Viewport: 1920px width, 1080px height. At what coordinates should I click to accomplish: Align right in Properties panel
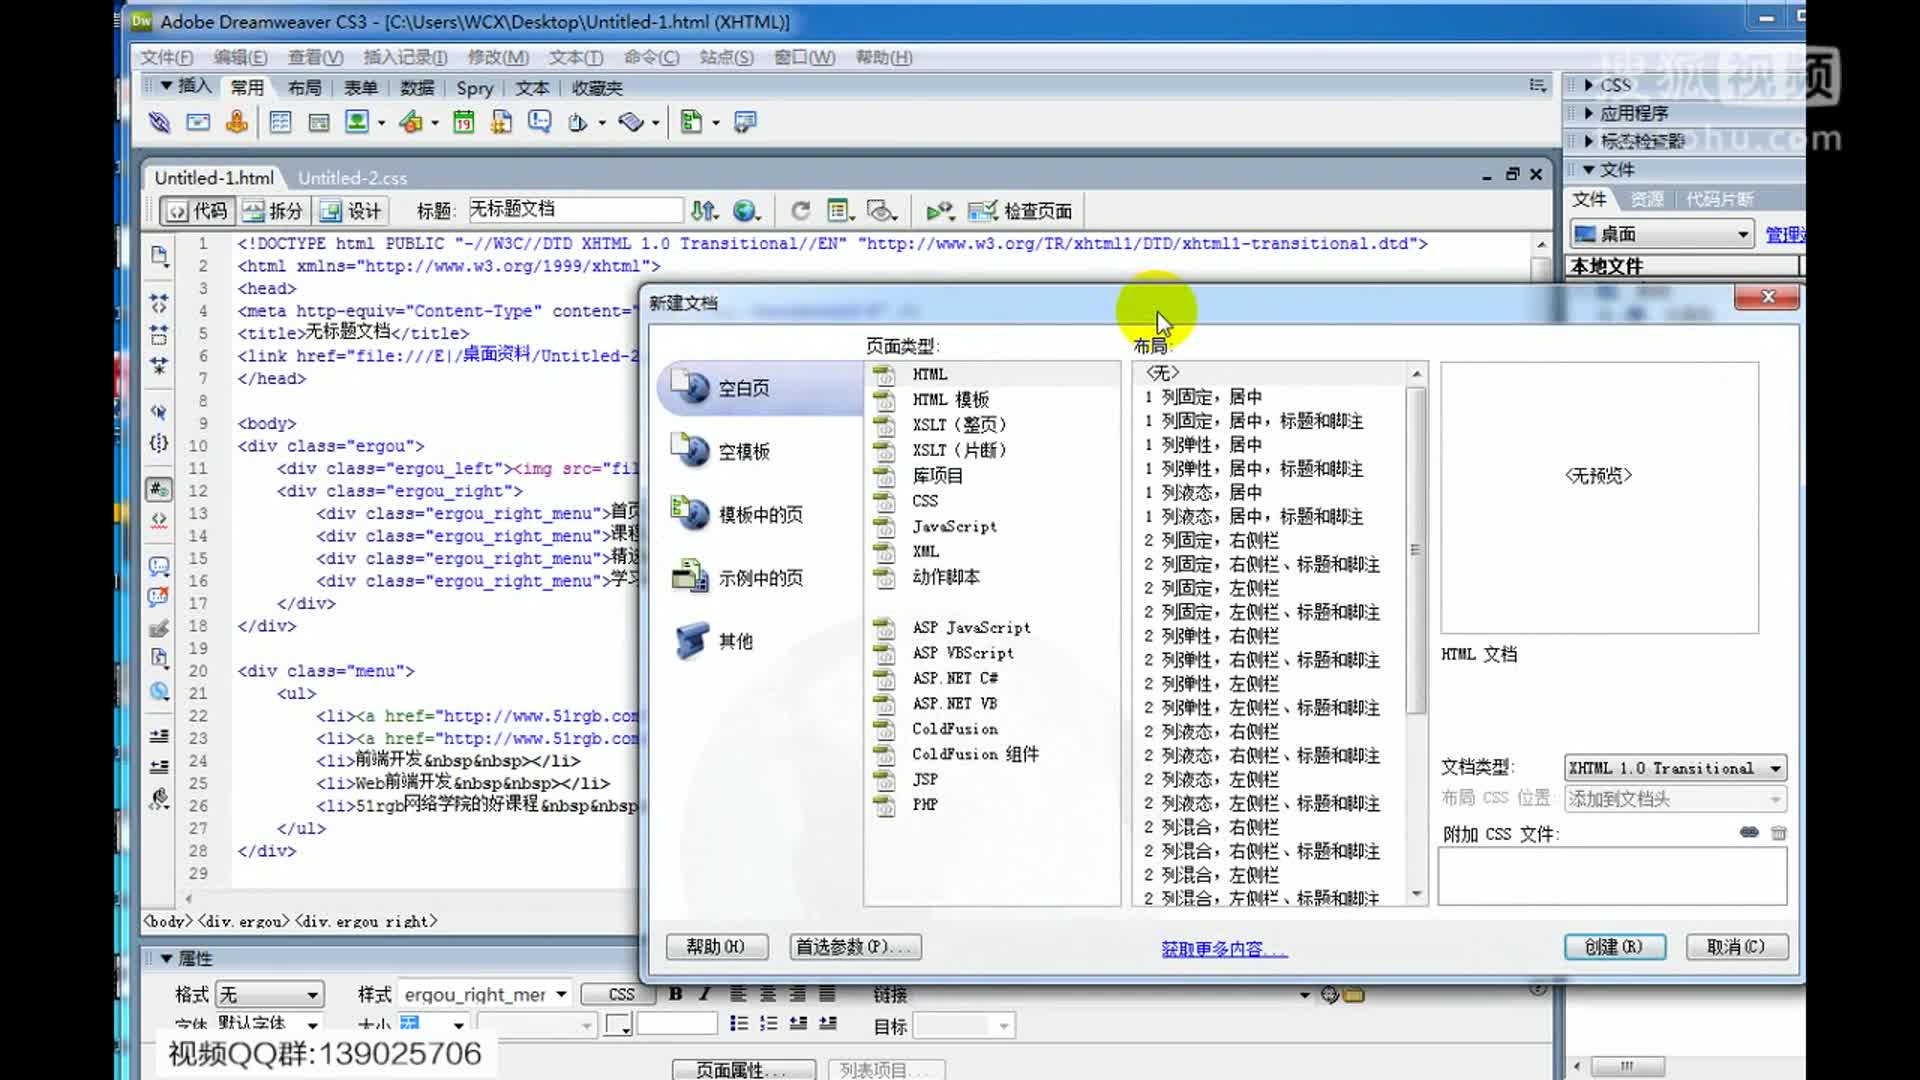(x=798, y=994)
